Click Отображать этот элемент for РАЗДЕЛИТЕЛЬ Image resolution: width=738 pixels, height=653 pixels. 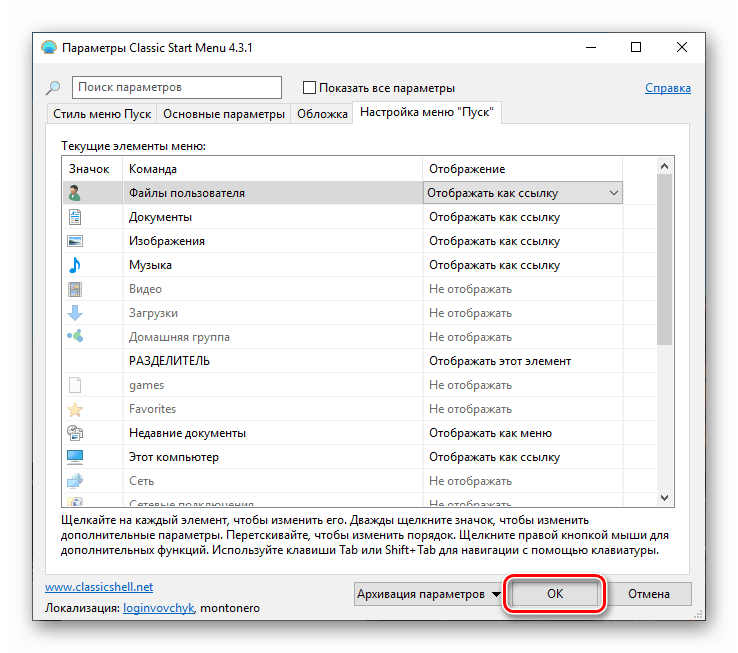[500, 361]
